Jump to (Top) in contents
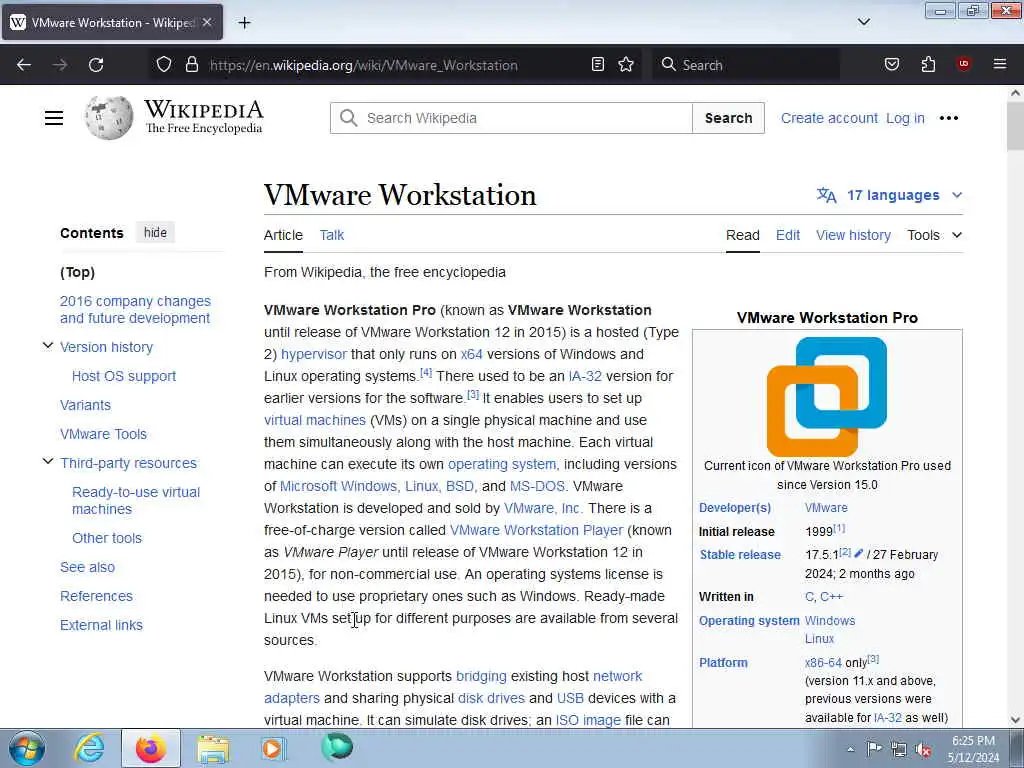The image size is (1024, 768). [x=77, y=272]
